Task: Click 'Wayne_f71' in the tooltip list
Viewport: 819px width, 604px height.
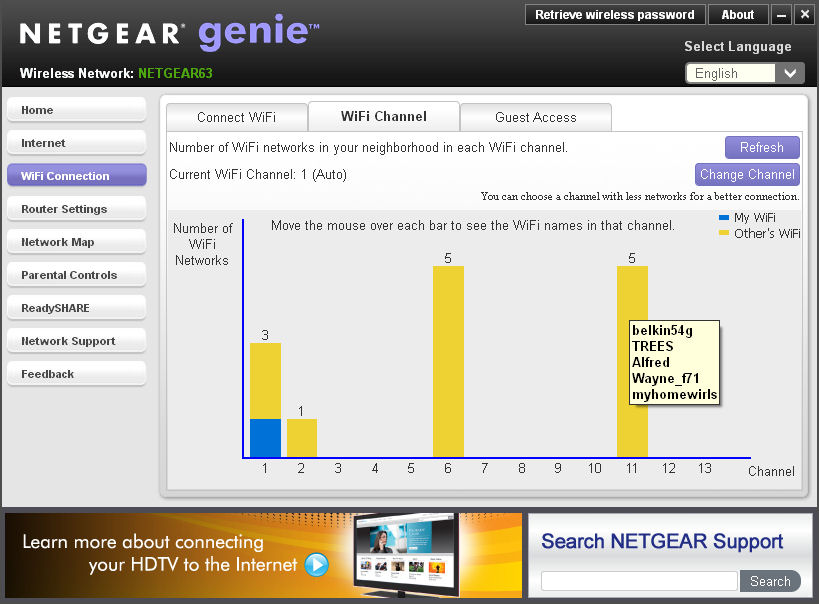Action: 665,378
